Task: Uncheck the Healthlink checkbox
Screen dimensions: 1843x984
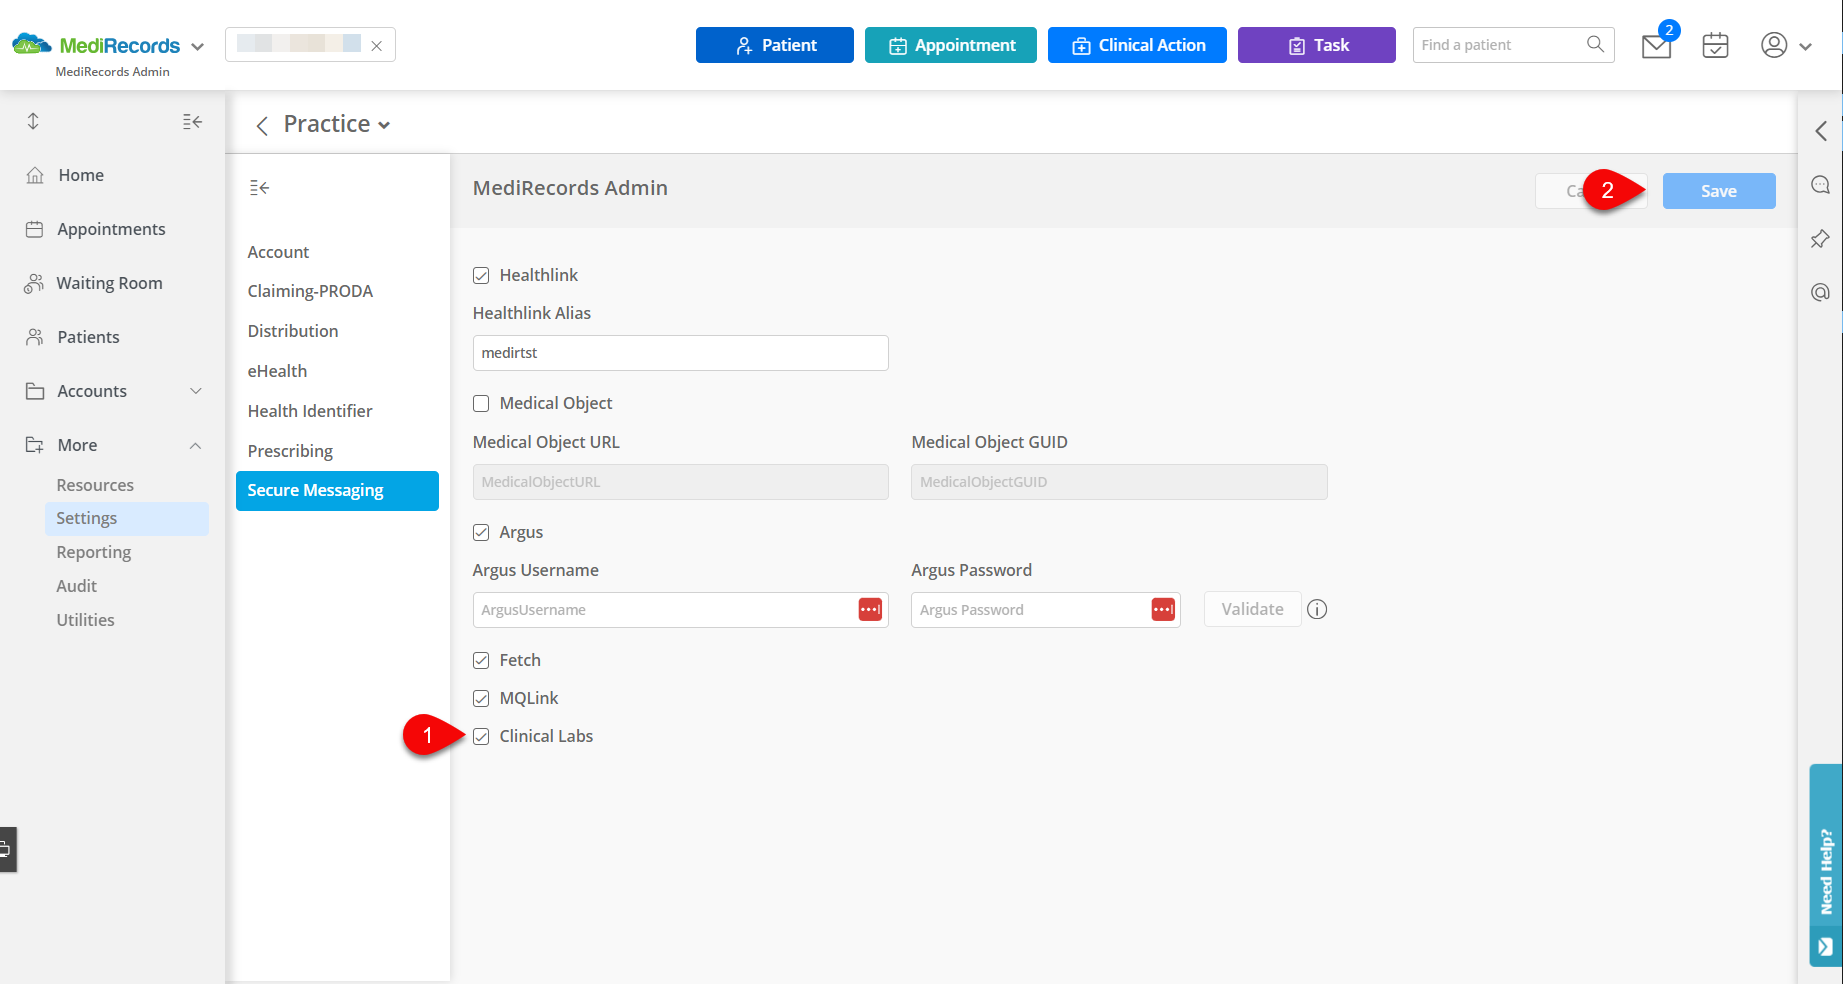Action: click(481, 275)
